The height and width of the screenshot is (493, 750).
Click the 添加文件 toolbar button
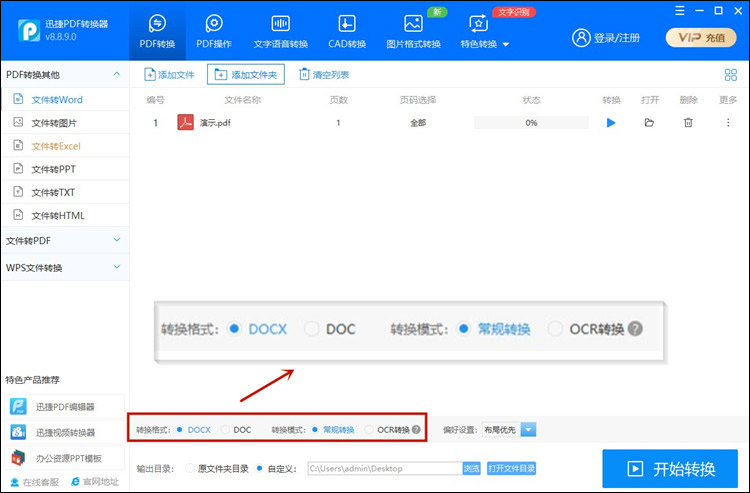169,75
